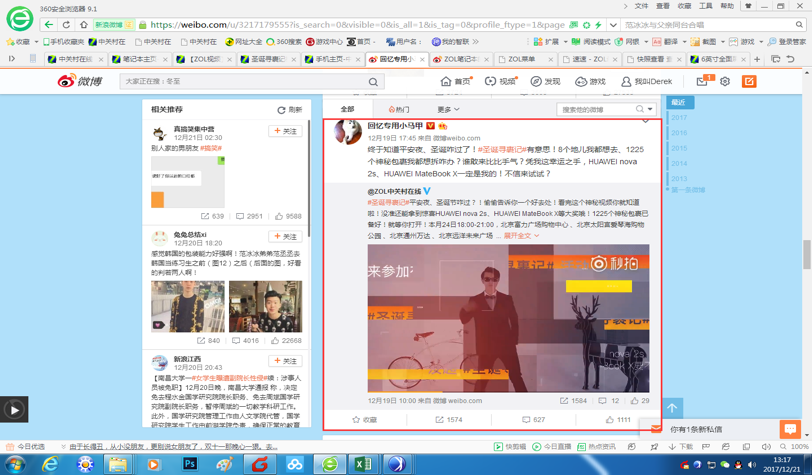
Task: Open the 截图 screenshot tool
Action: pos(703,41)
